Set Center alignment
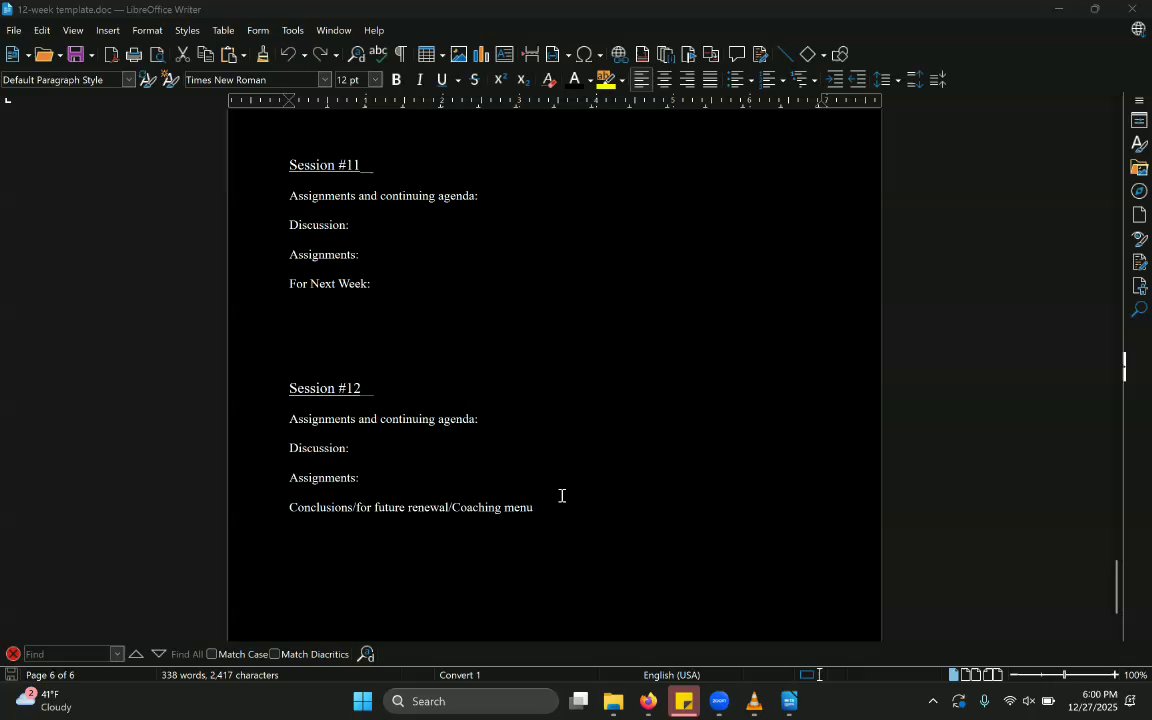Screen dimensions: 1152x720 [664, 79]
